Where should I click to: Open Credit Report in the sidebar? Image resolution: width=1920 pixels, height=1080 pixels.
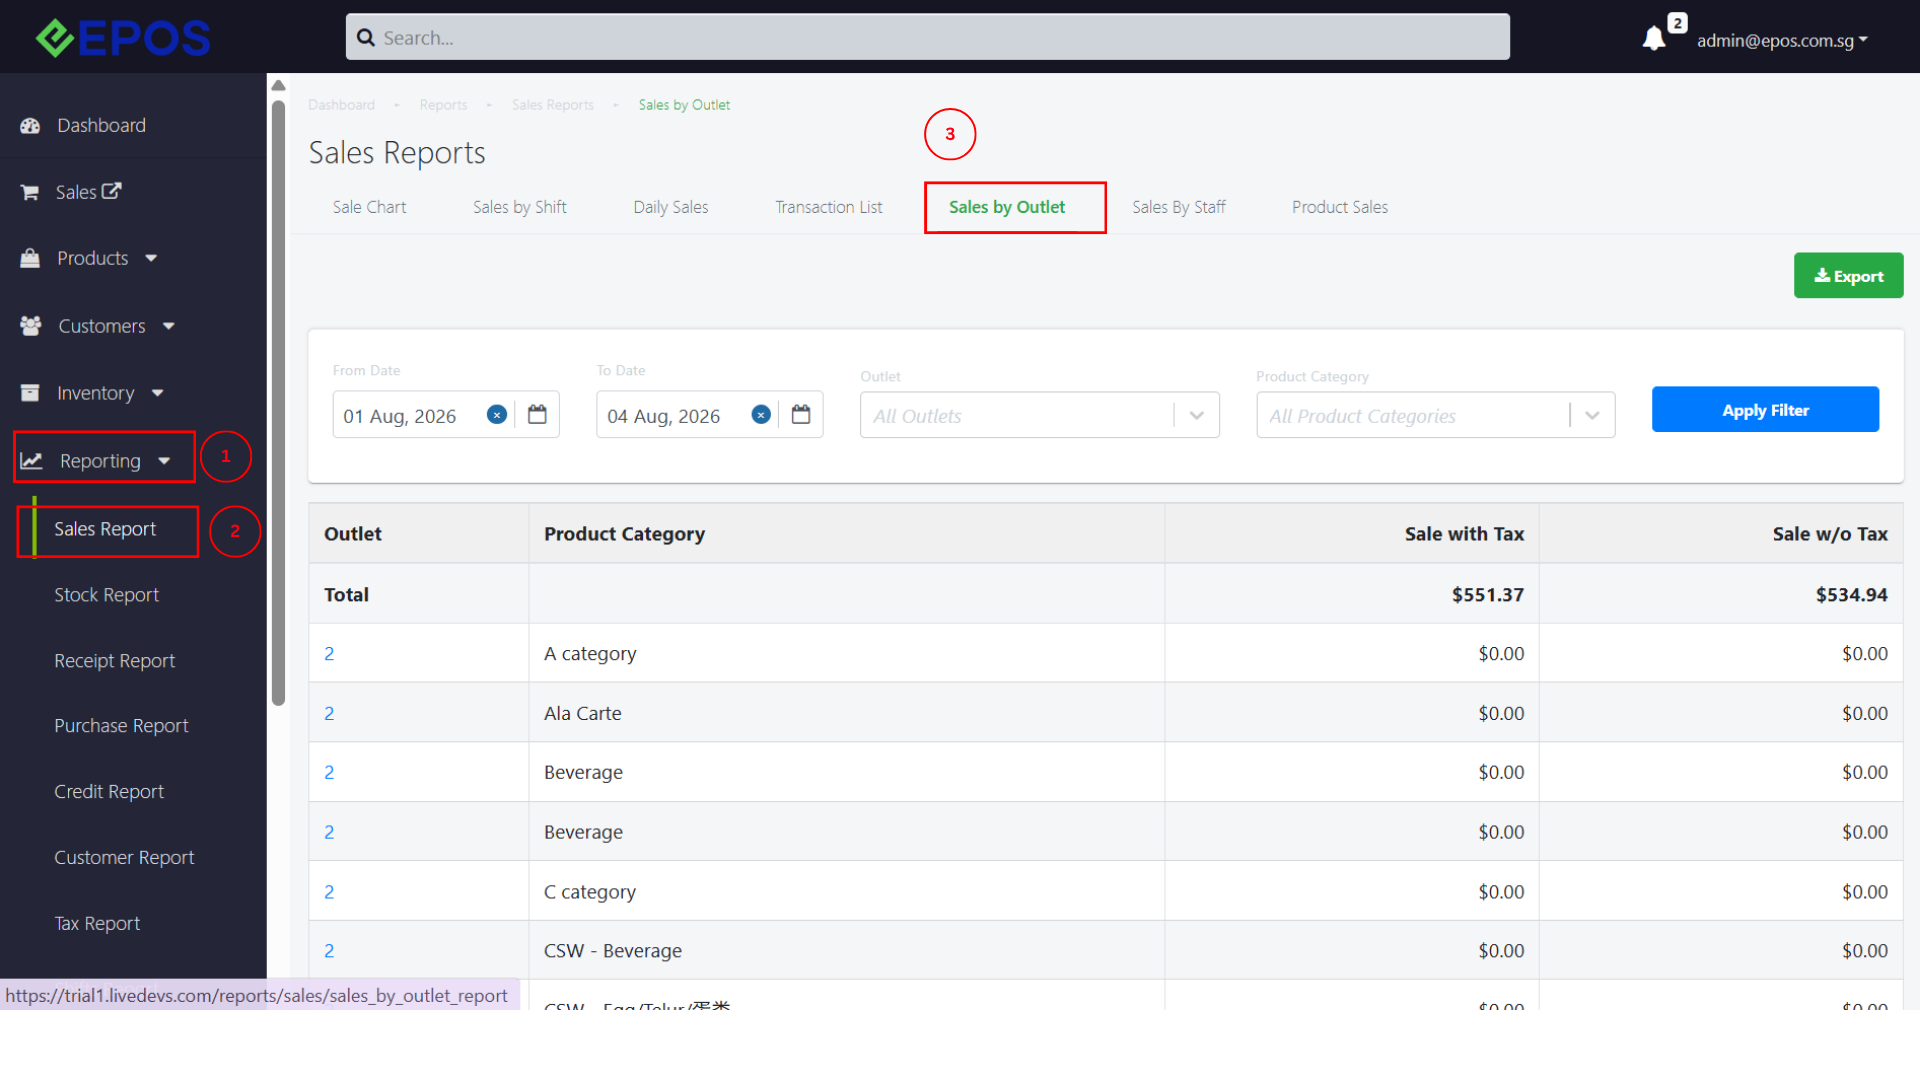click(109, 792)
